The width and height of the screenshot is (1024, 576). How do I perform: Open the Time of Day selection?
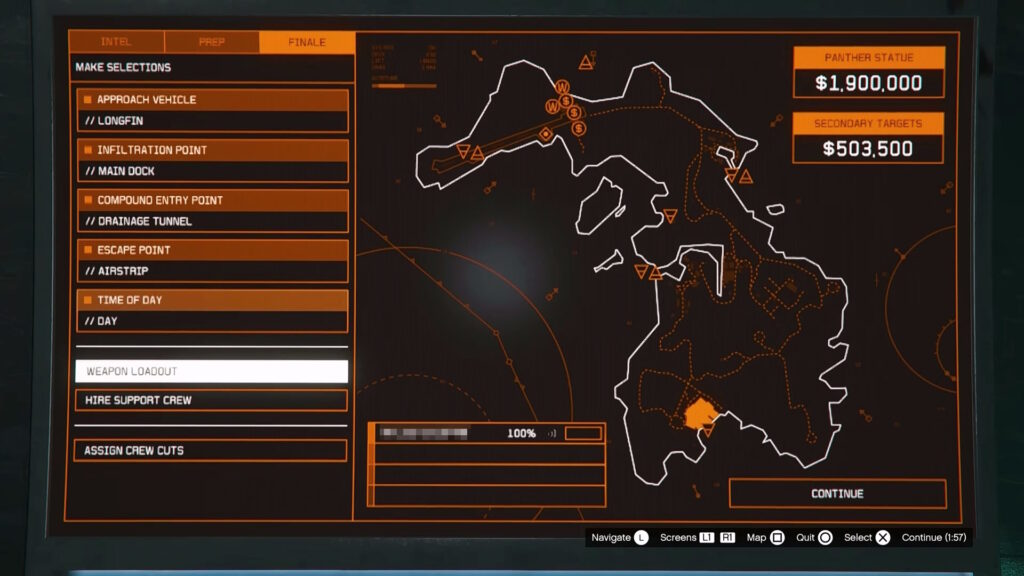pyautogui.click(x=212, y=311)
